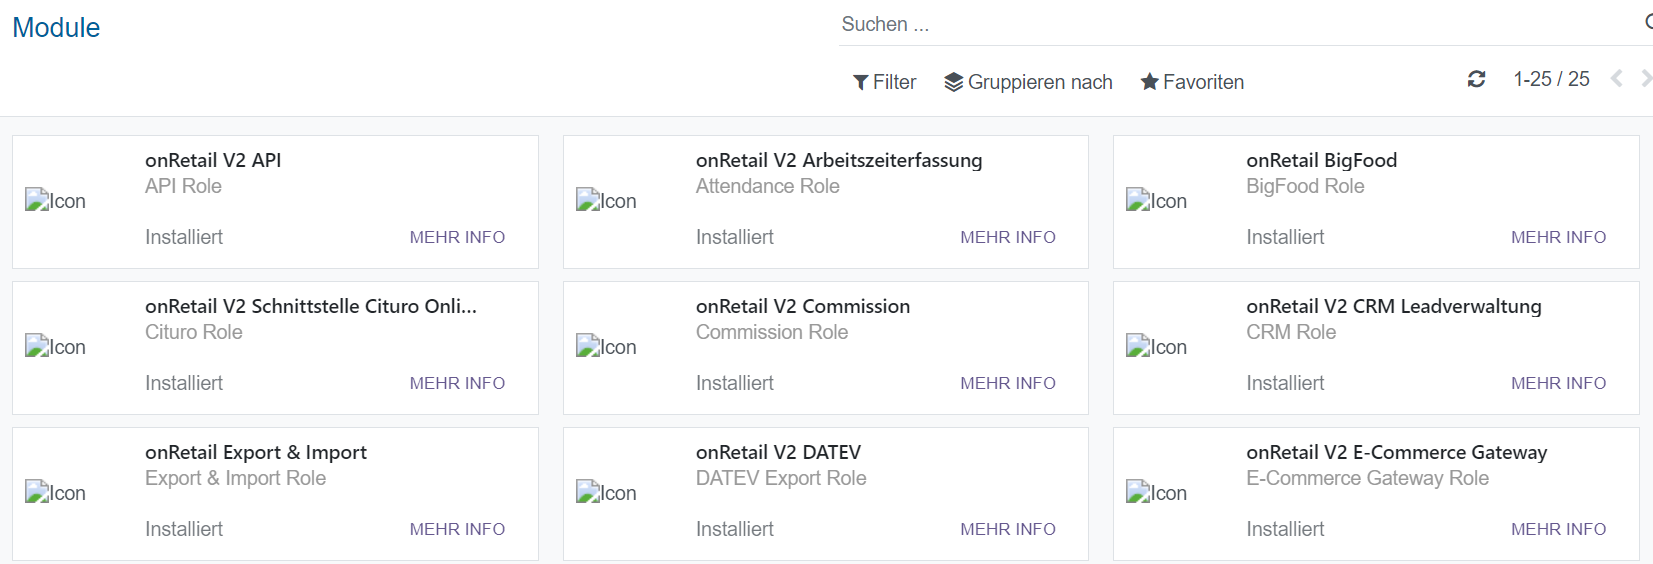Go to previous page with left chevron

[x=1616, y=79]
